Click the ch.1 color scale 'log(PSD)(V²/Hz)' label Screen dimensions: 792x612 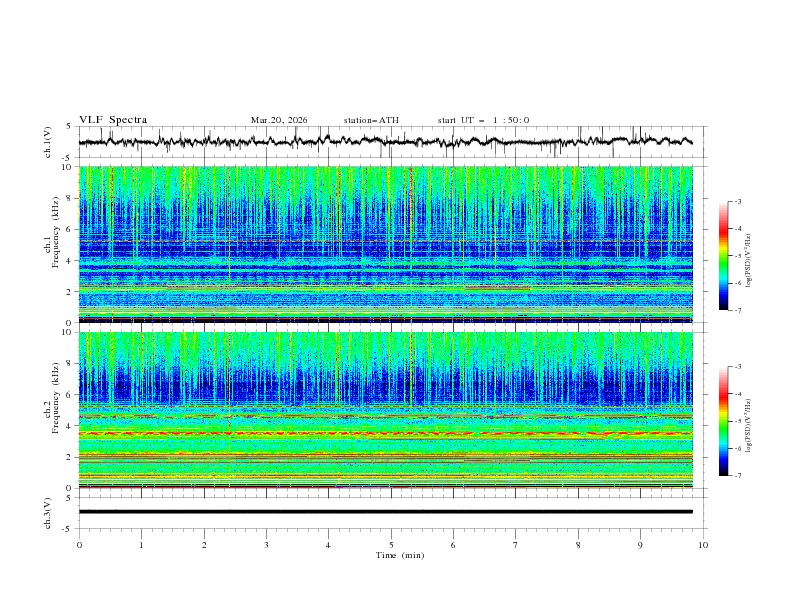click(x=749, y=261)
